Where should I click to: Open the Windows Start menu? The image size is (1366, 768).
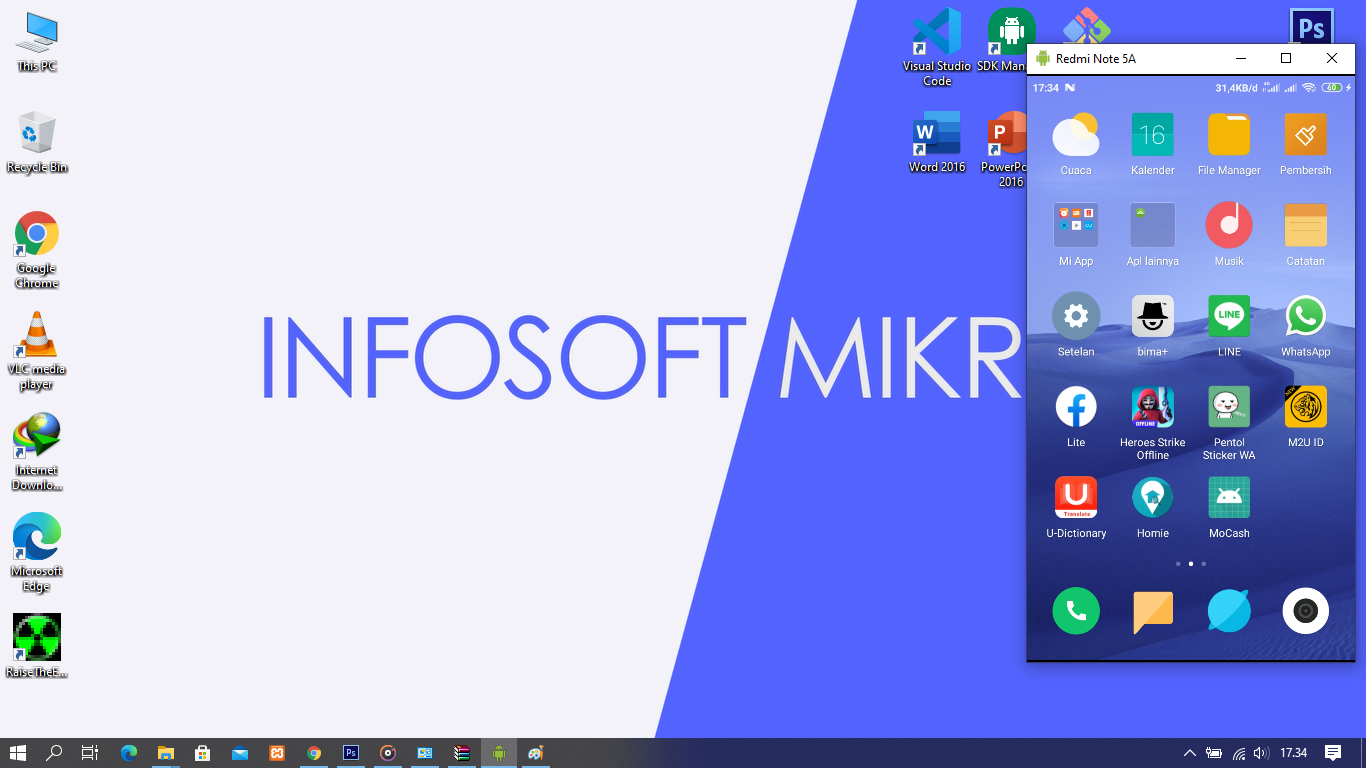coord(18,753)
